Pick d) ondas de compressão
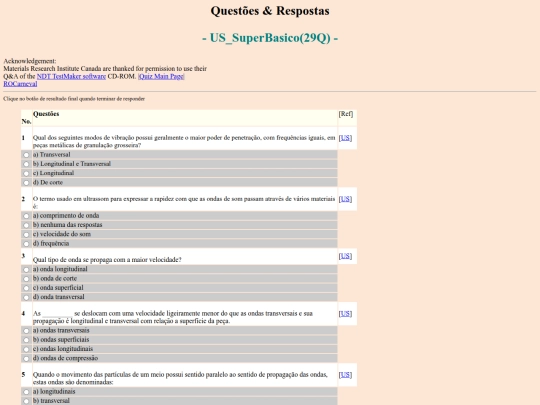Viewport: 540px width, 405px height. pyautogui.click(x=26, y=359)
